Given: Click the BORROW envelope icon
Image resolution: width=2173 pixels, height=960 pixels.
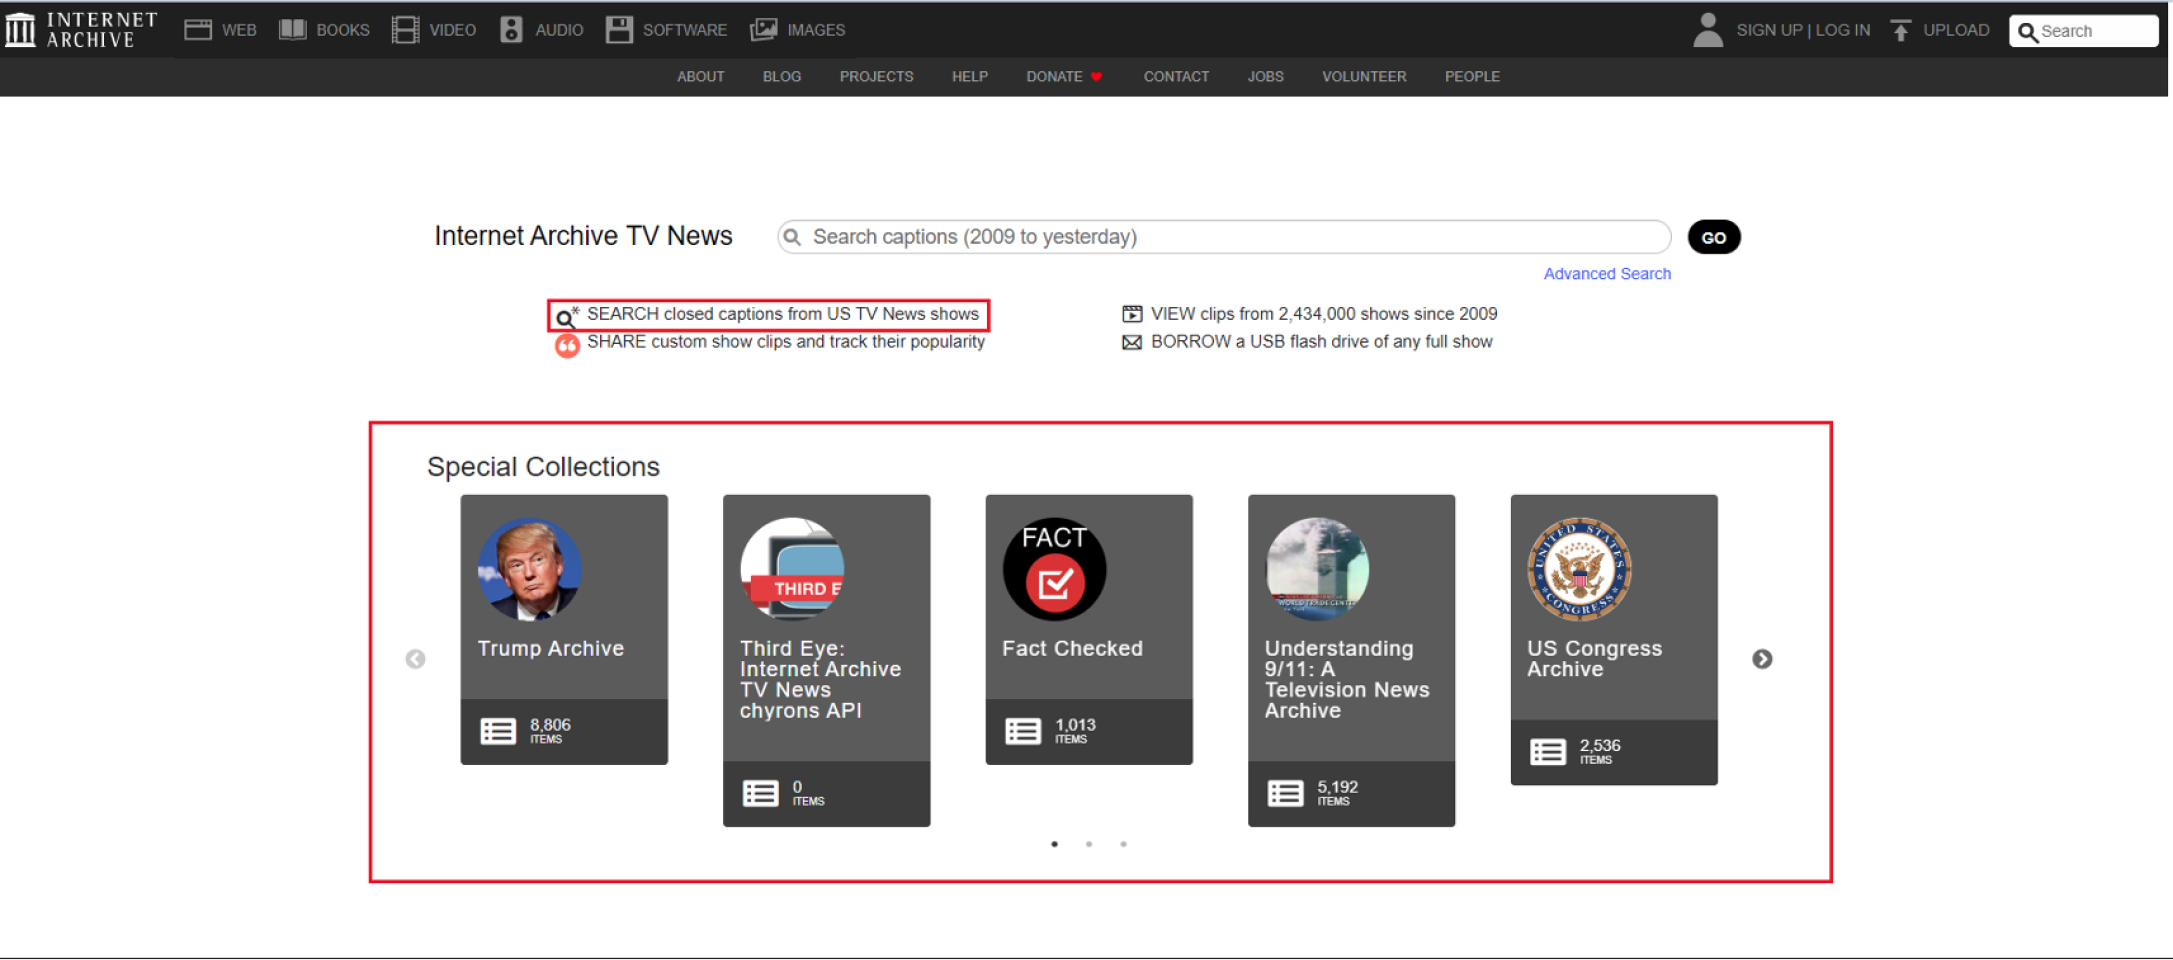Looking at the screenshot, I should [1132, 342].
